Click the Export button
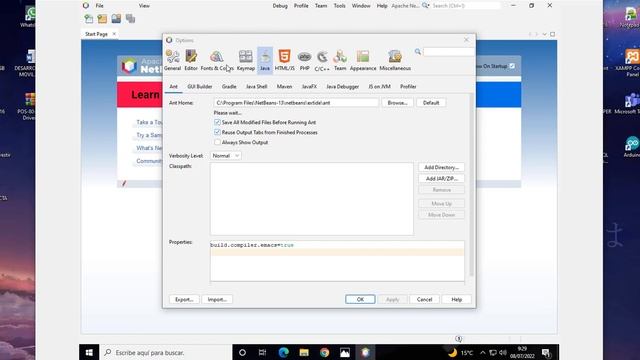Image resolution: width=640 pixels, height=360 pixels. point(184,299)
